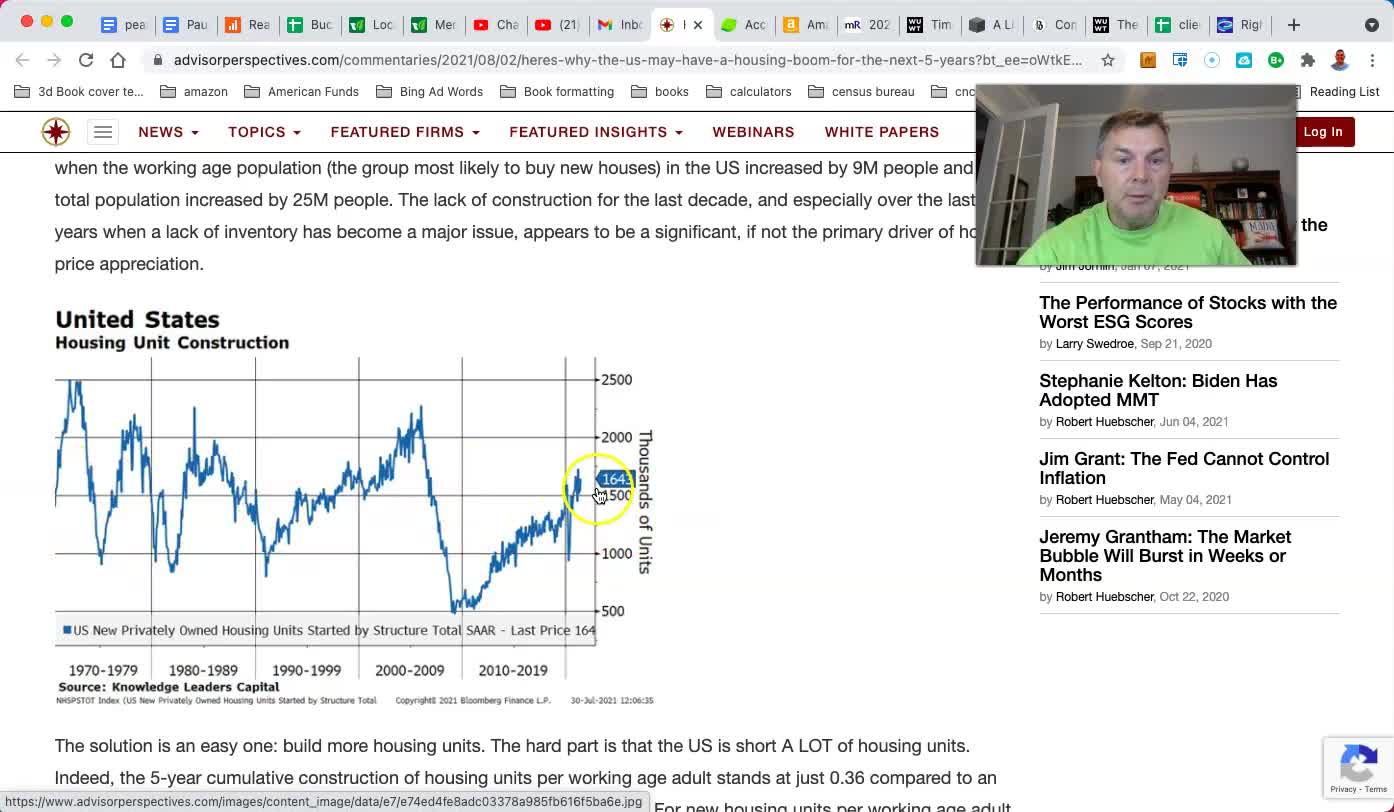Click the teal cloud extension icon

coord(1244,60)
